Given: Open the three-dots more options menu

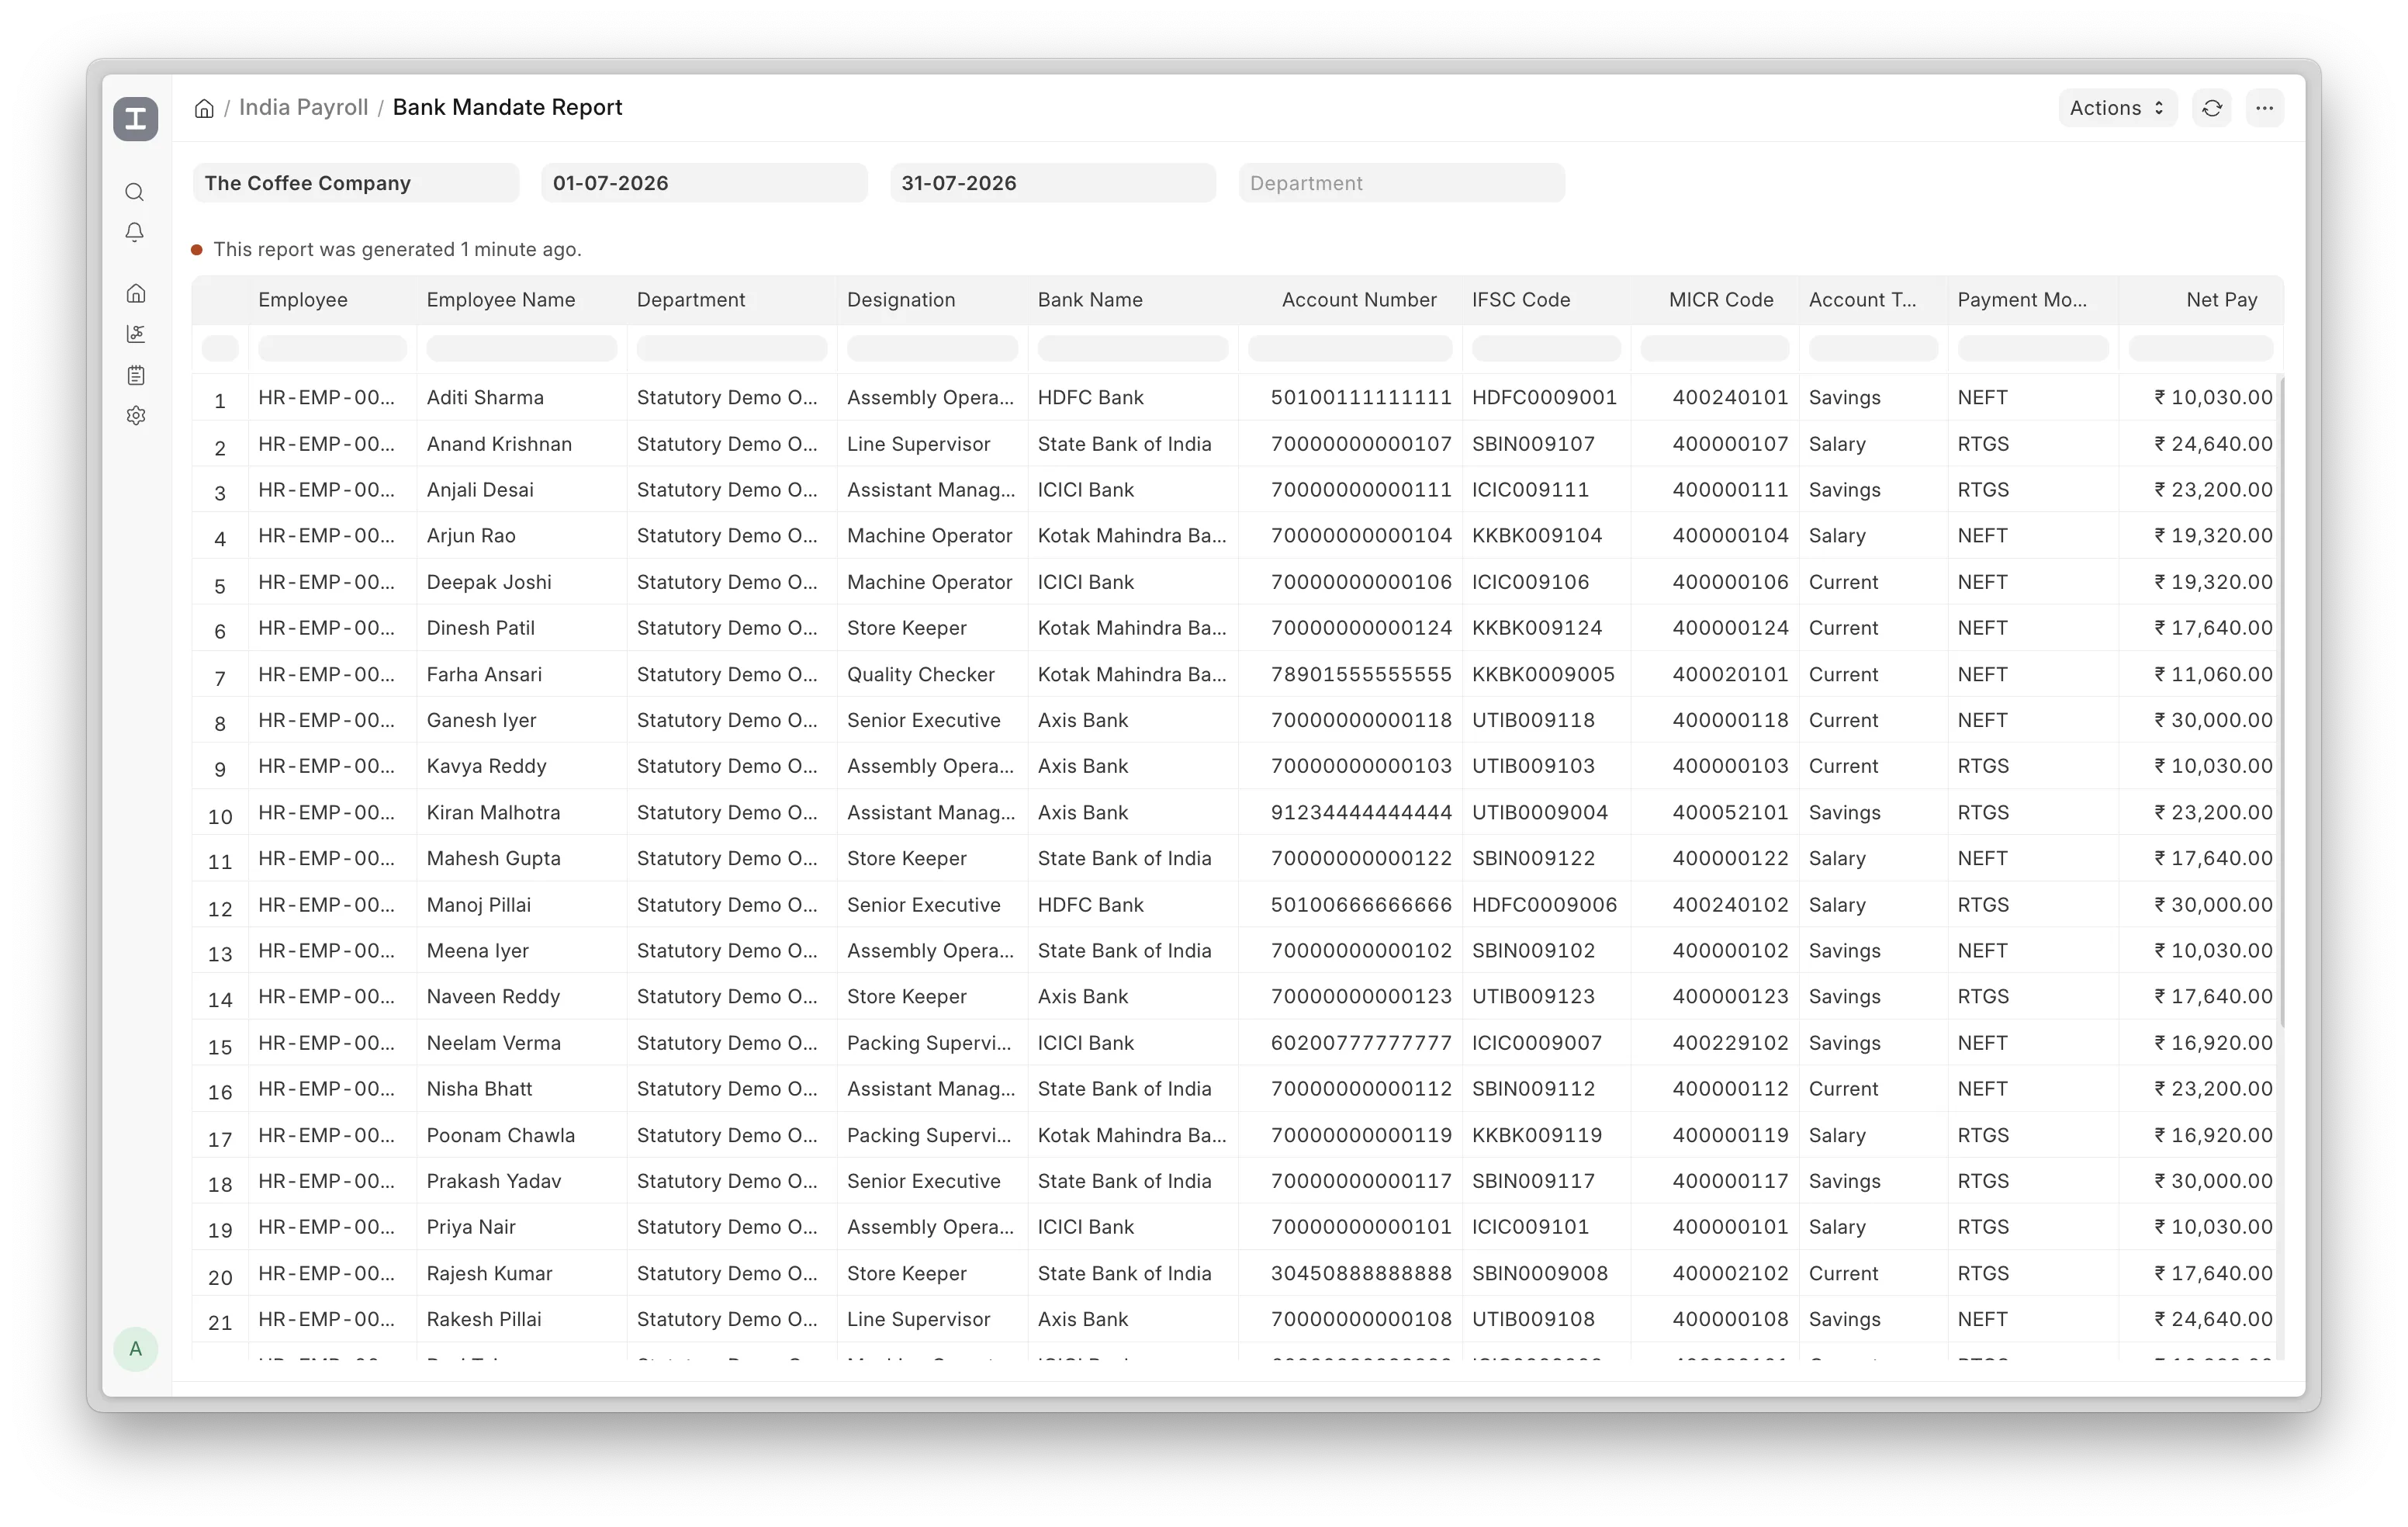Looking at the screenshot, I should pyautogui.click(x=2265, y=108).
